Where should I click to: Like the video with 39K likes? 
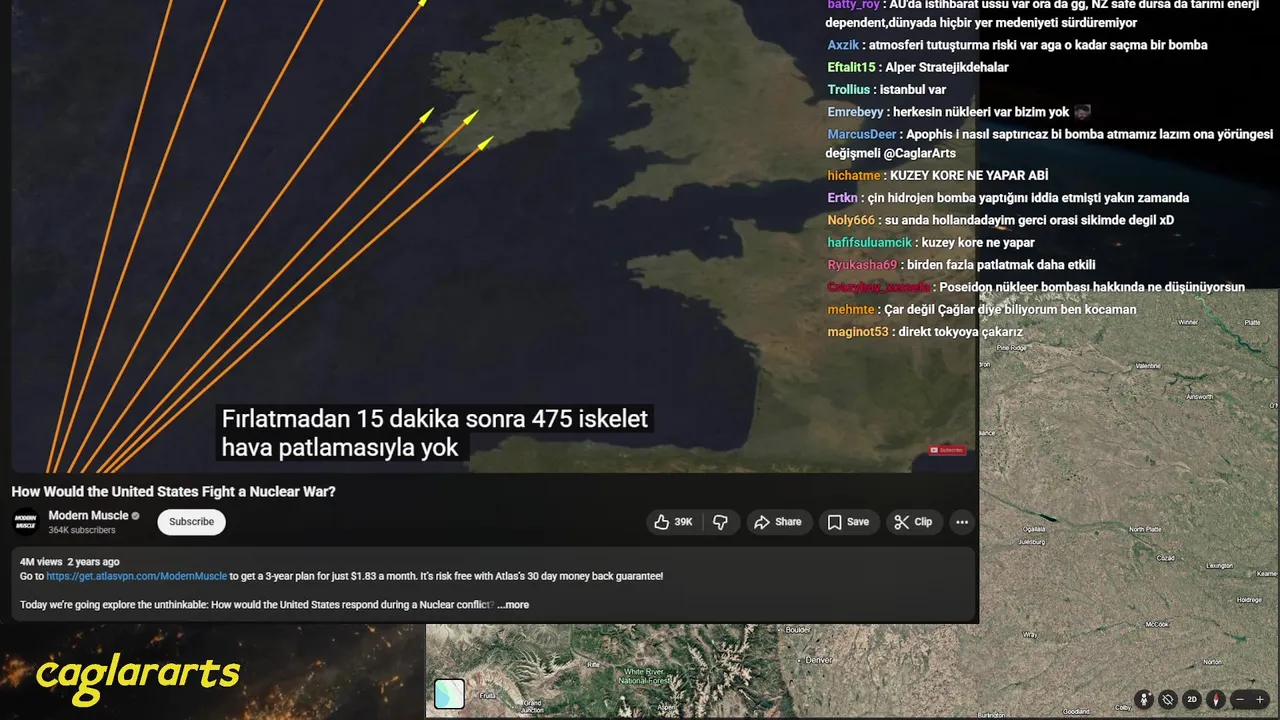pyautogui.click(x=673, y=522)
